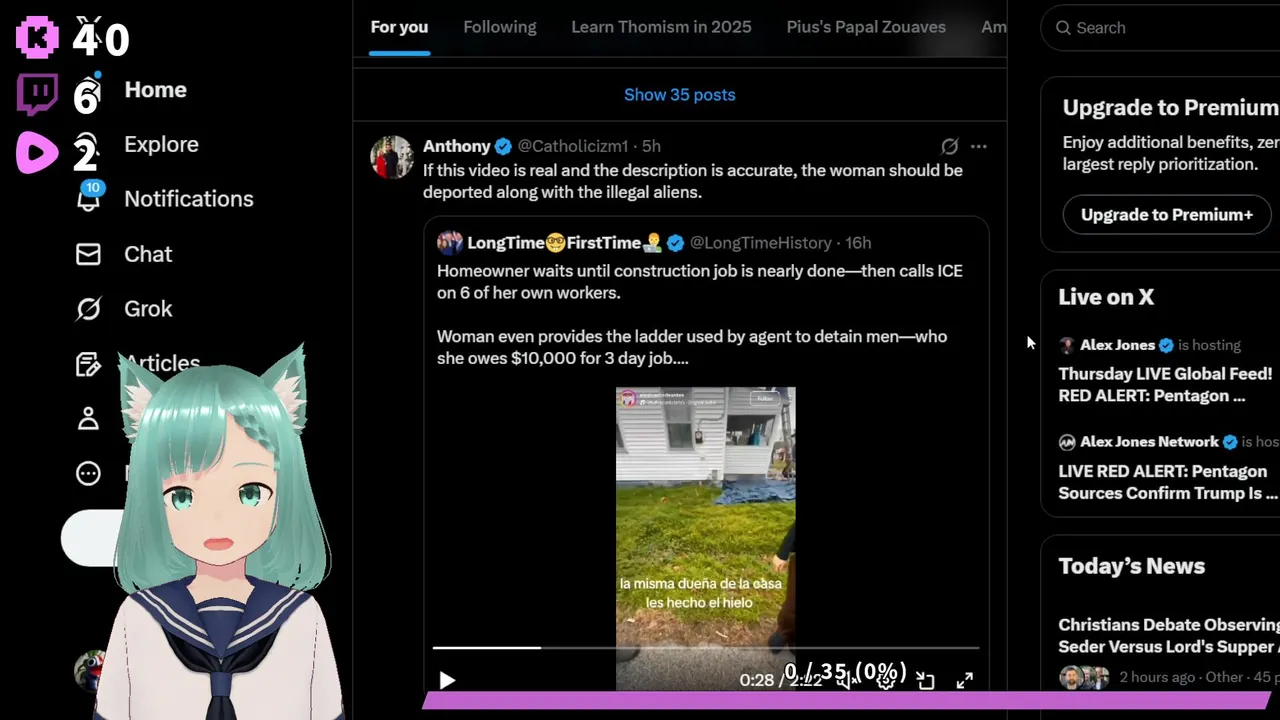Click the Grok slashed-circle sidebar icon
Viewport: 1280px width, 720px height.
(89, 309)
